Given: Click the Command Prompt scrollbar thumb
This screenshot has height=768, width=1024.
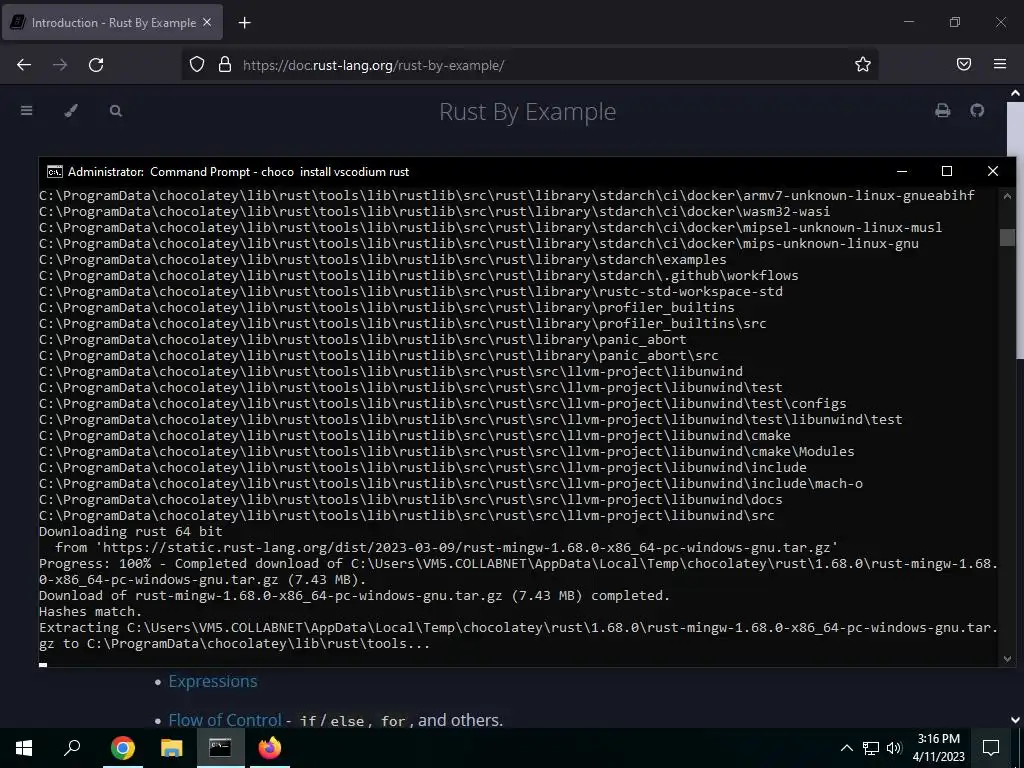Looking at the screenshot, I should click(x=1007, y=238).
